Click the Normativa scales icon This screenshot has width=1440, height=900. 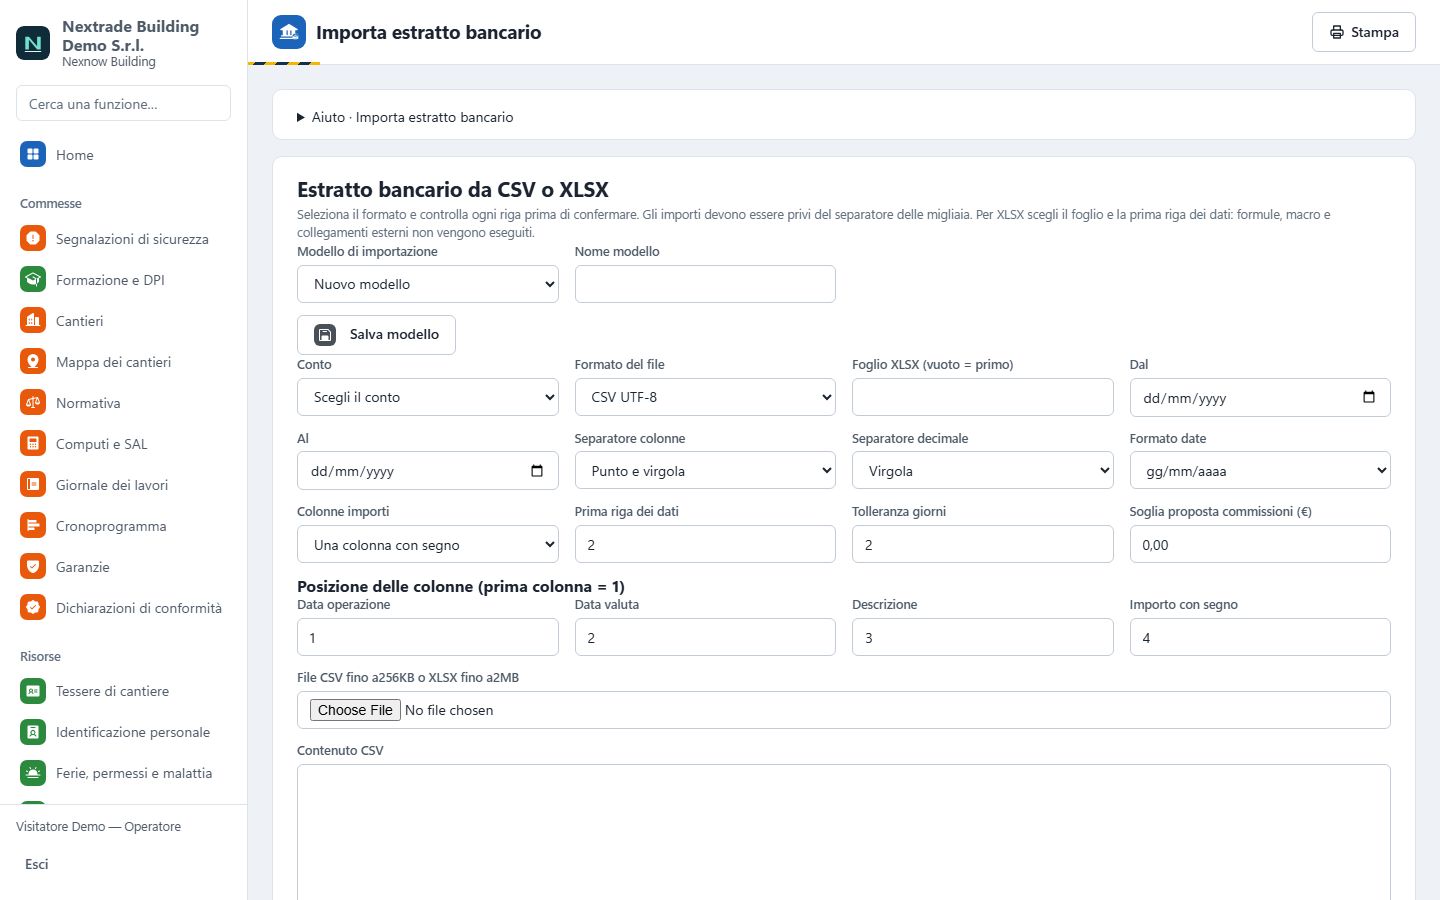(x=33, y=402)
